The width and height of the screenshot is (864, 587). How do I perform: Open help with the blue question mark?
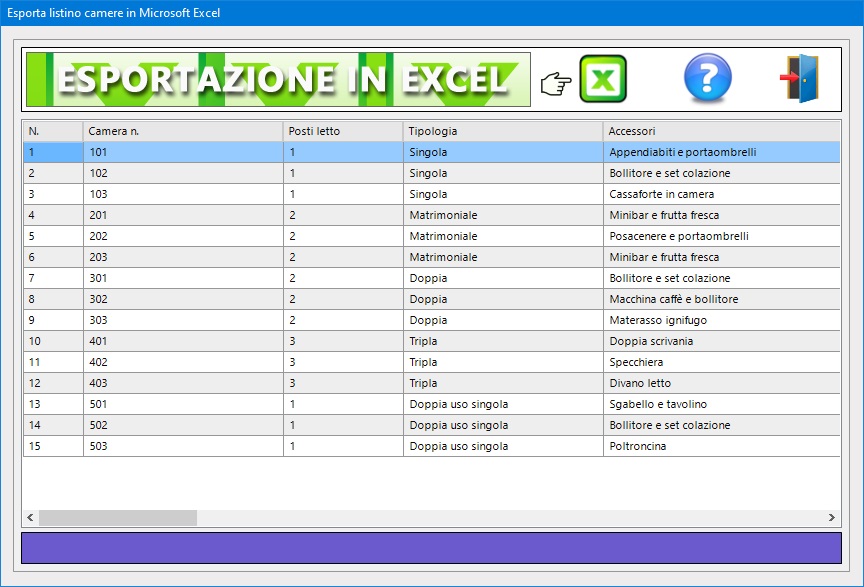pos(708,78)
